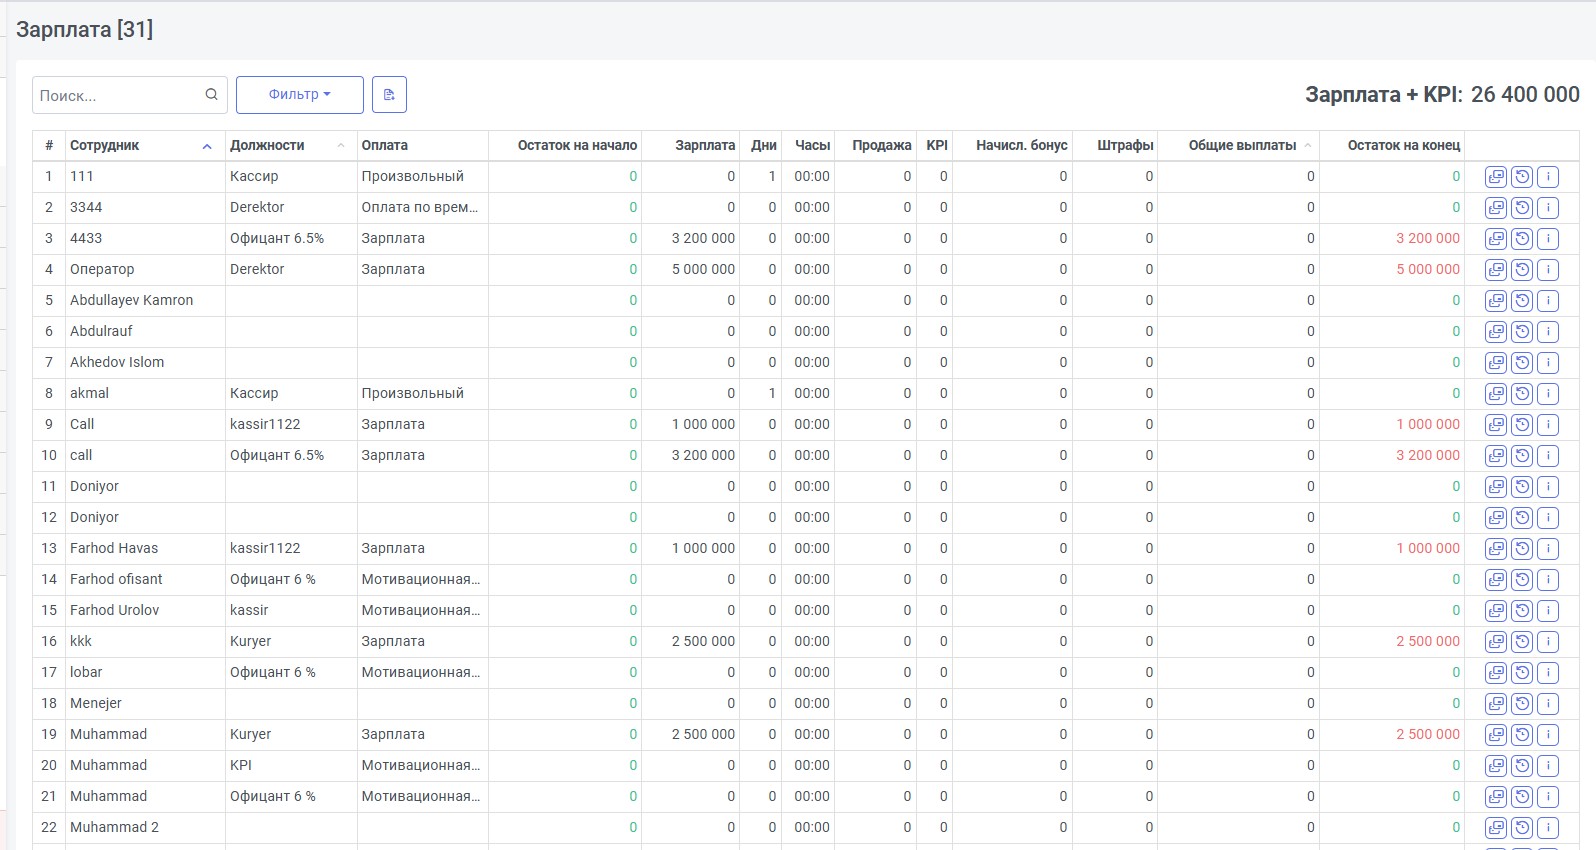The height and width of the screenshot is (850, 1596).
Task: Show info for Abdulrauf row
Action: point(1548,332)
